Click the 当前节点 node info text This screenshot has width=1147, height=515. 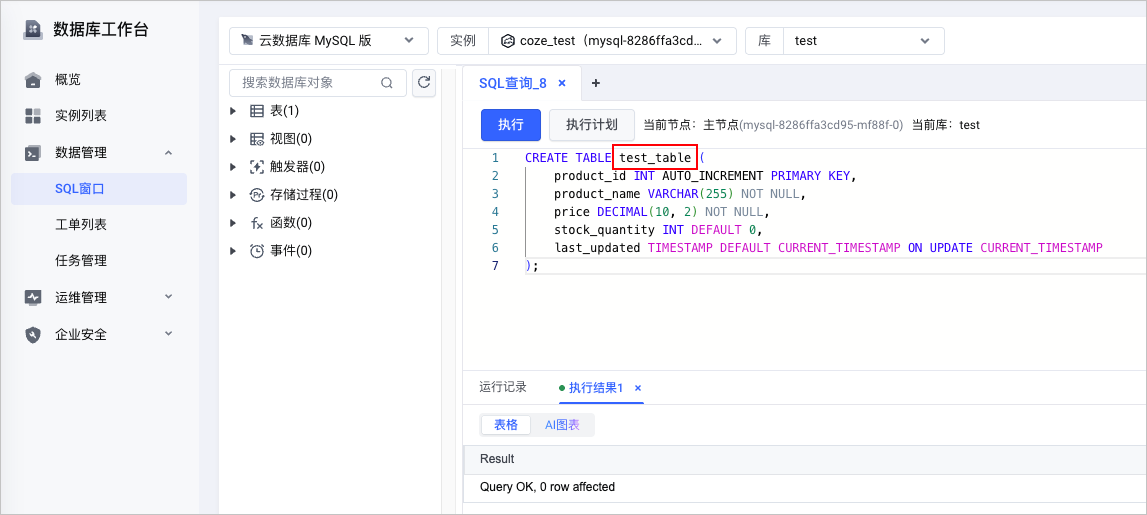pos(773,125)
